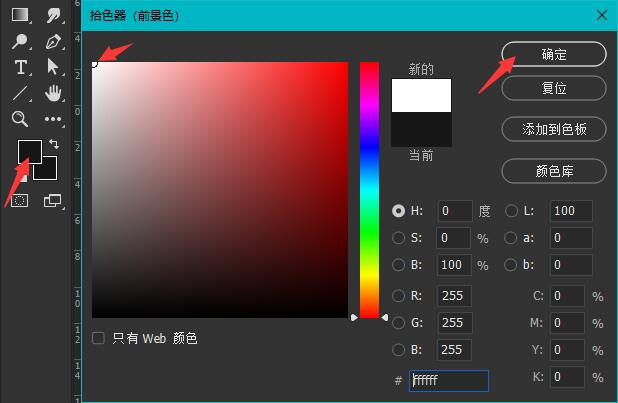Image resolution: width=618 pixels, height=403 pixels.
Task: Click the vertical rainbow hue slider
Action: [x=369, y=190]
